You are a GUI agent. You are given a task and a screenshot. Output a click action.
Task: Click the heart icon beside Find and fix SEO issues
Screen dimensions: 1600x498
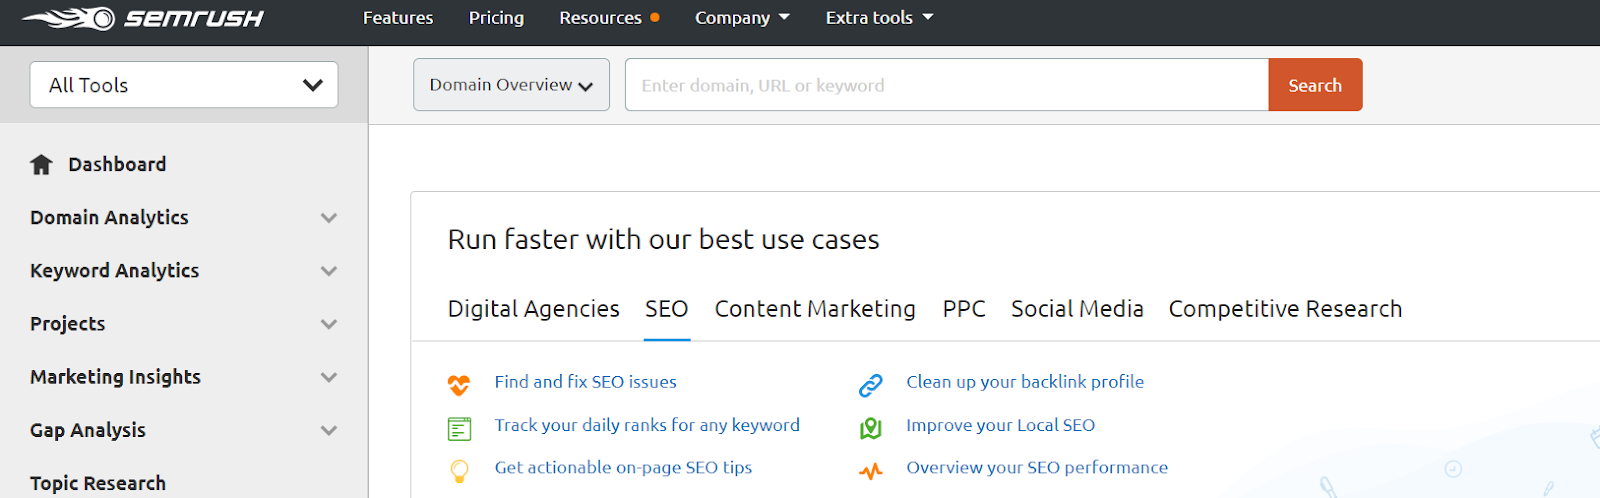point(459,384)
